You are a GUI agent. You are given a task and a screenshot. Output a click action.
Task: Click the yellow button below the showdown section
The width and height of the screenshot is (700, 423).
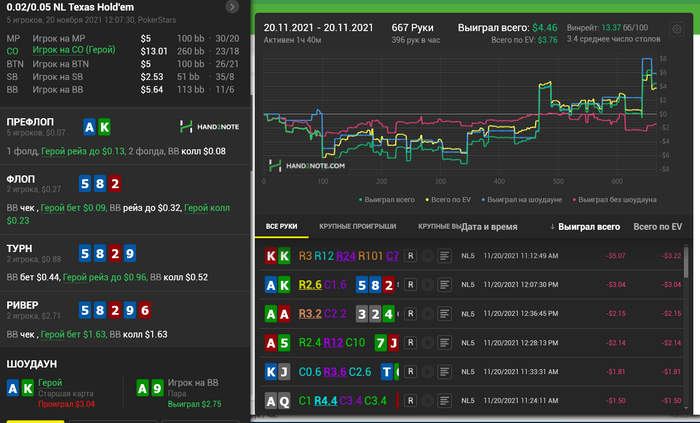35,421
